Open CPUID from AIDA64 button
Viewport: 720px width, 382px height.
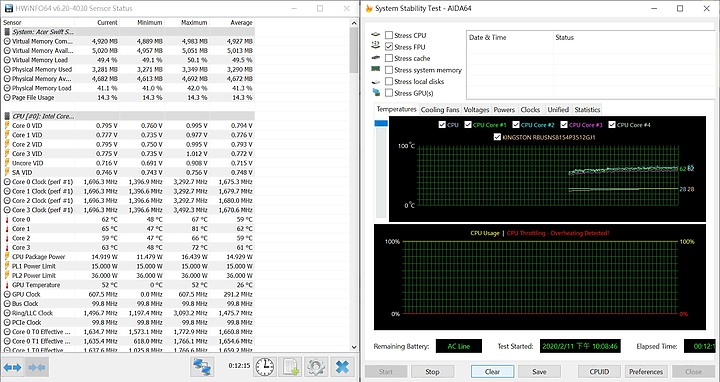(599, 371)
